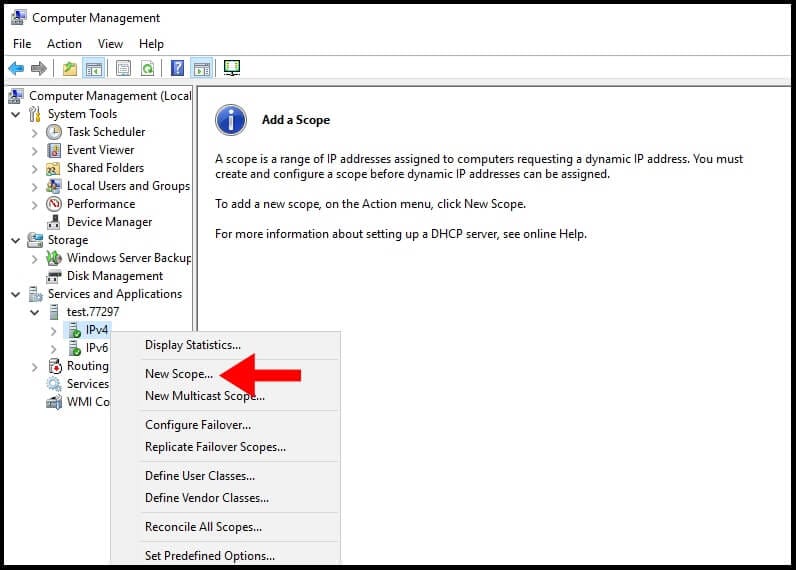
Task: Collapse the Storage node
Action: [16, 241]
